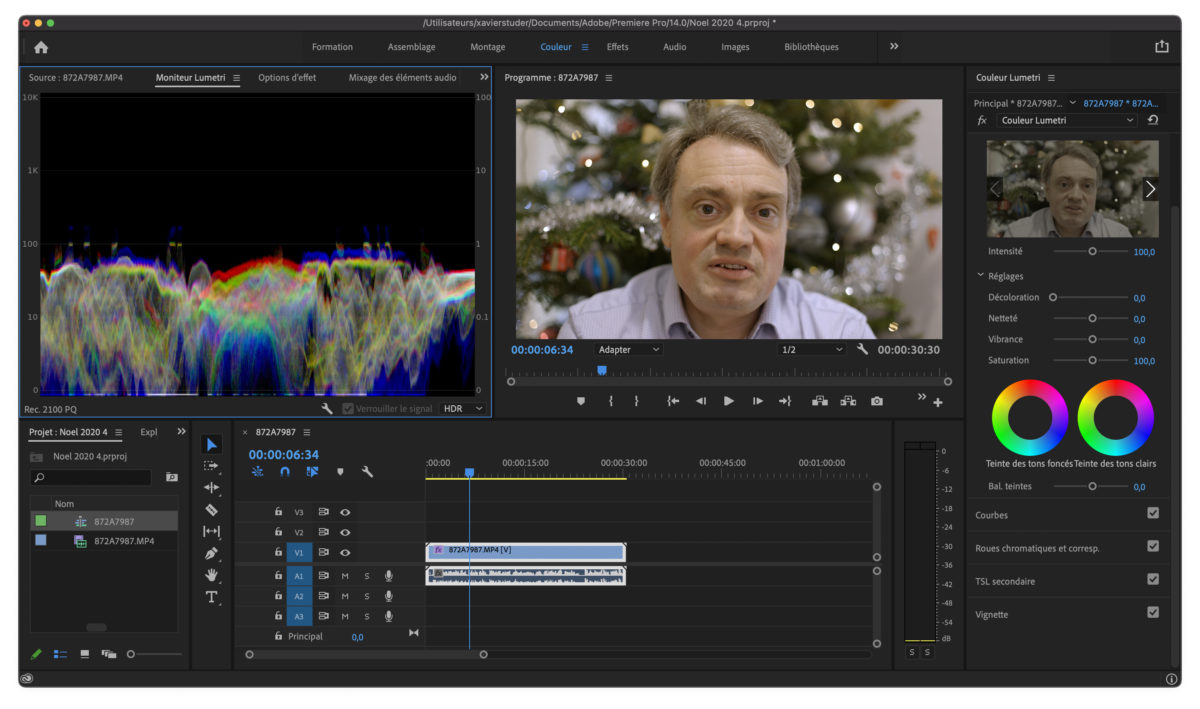Step forward one frame
1200x709 pixels.
click(x=758, y=401)
